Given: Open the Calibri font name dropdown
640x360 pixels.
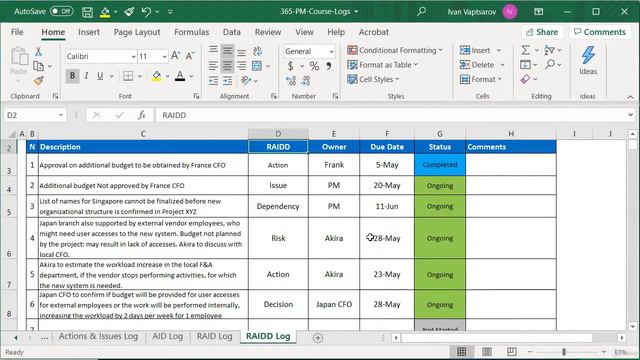Looking at the screenshot, I should tap(133, 56).
